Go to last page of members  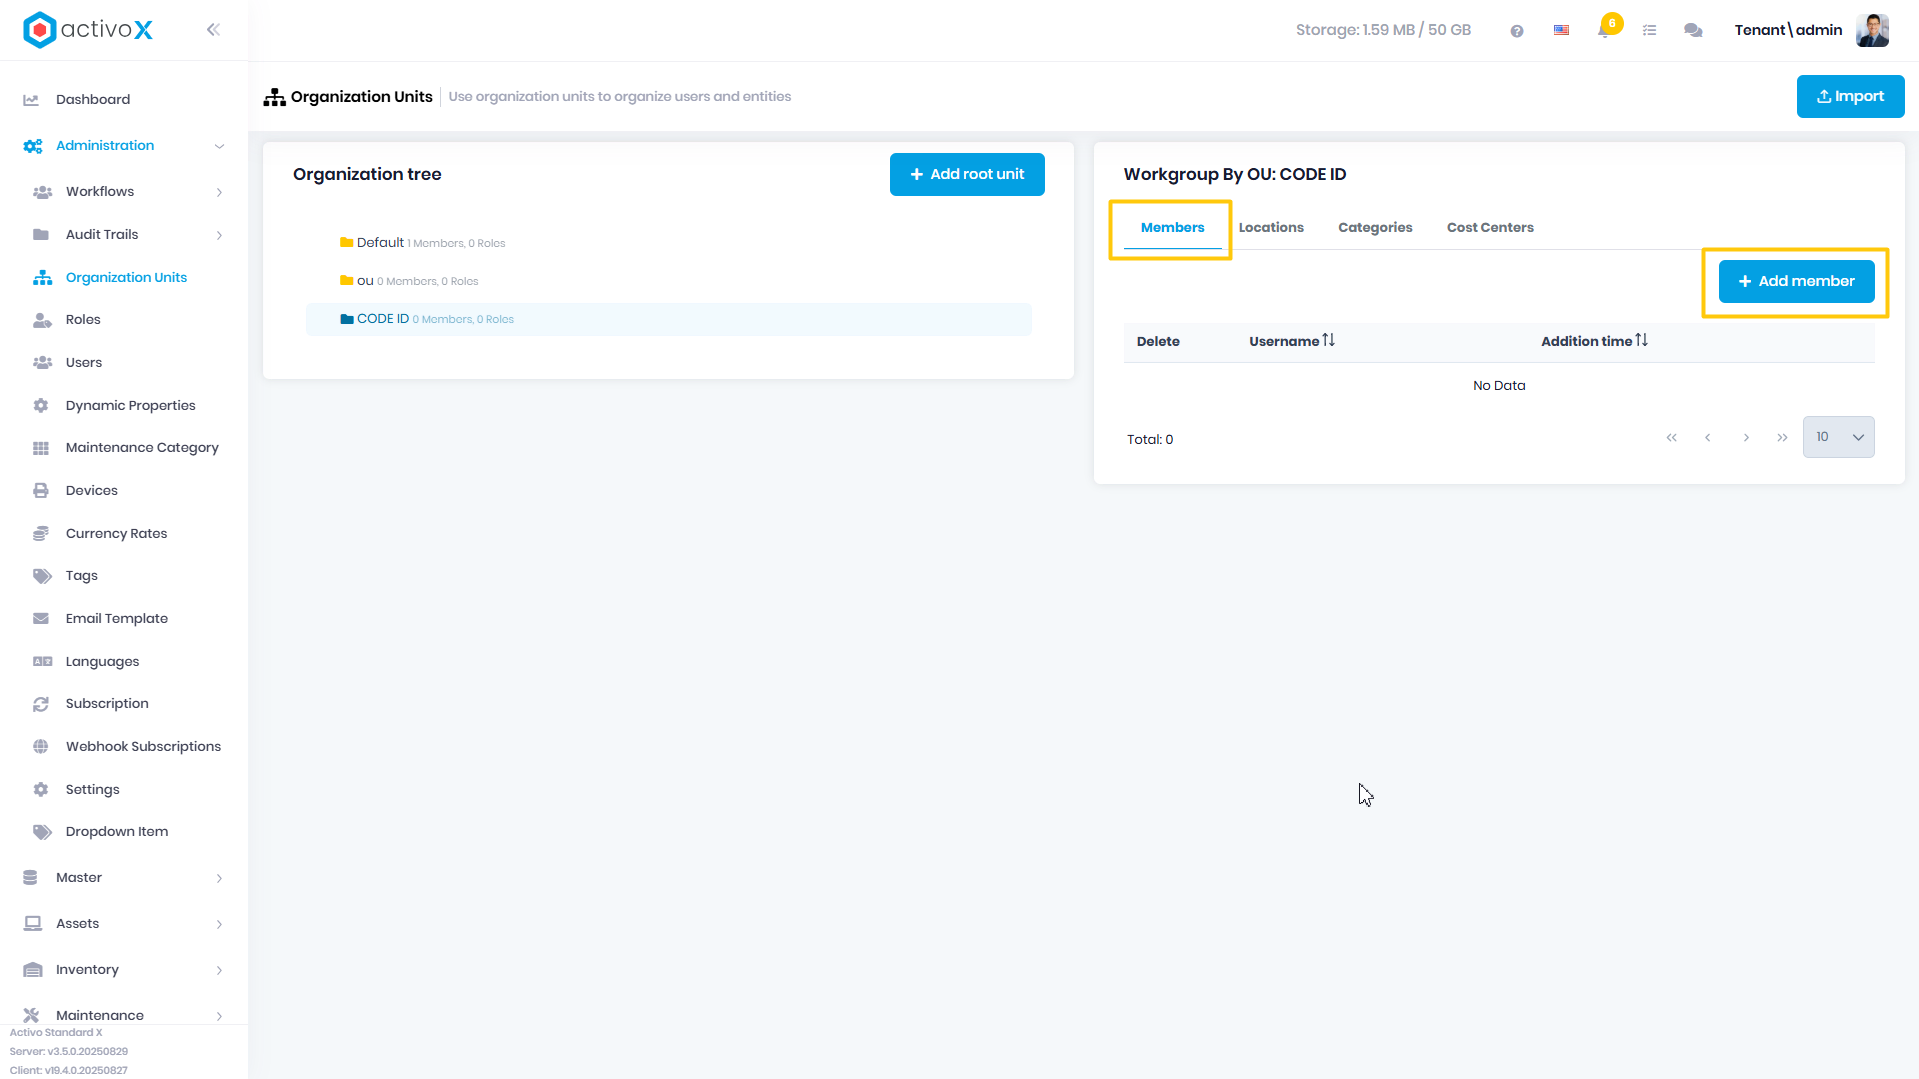[x=1782, y=438]
